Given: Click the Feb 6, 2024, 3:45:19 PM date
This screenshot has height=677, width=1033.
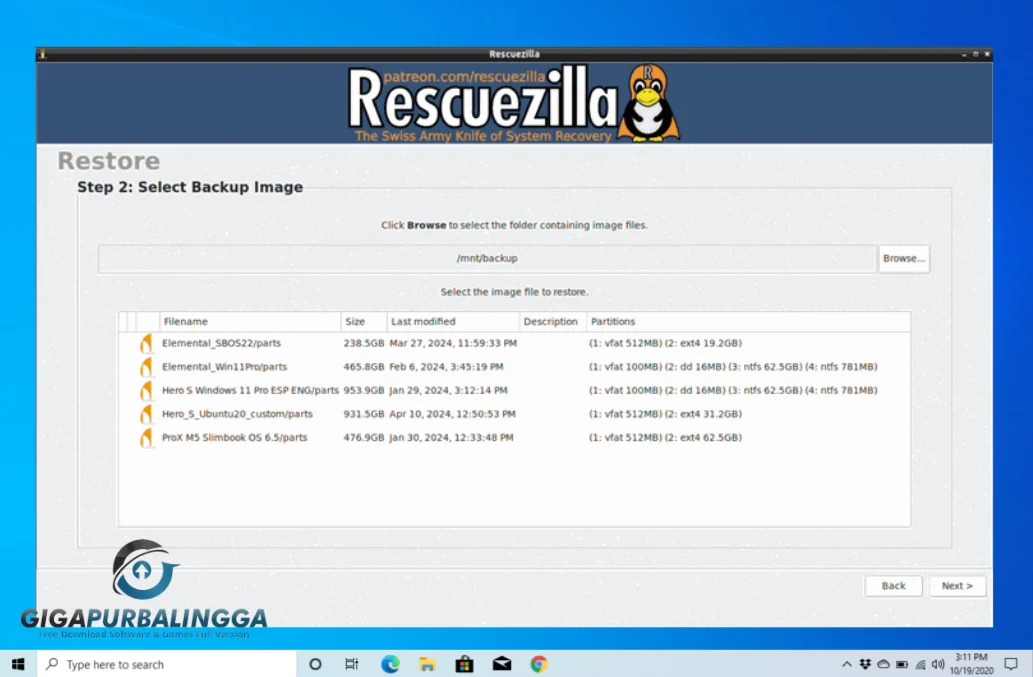Looking at the screenshot, I should tap(446, 367).
